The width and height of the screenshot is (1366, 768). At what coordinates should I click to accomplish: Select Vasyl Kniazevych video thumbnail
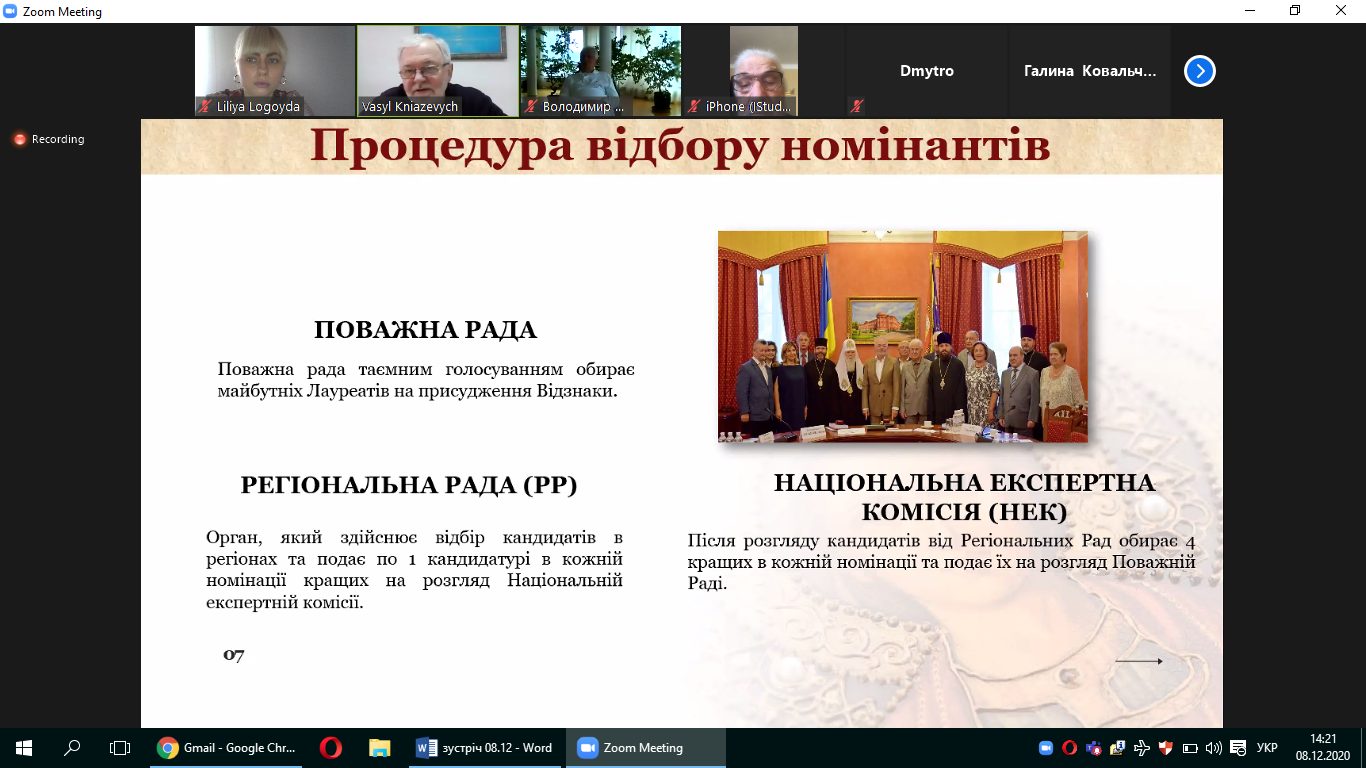(438, 70)
